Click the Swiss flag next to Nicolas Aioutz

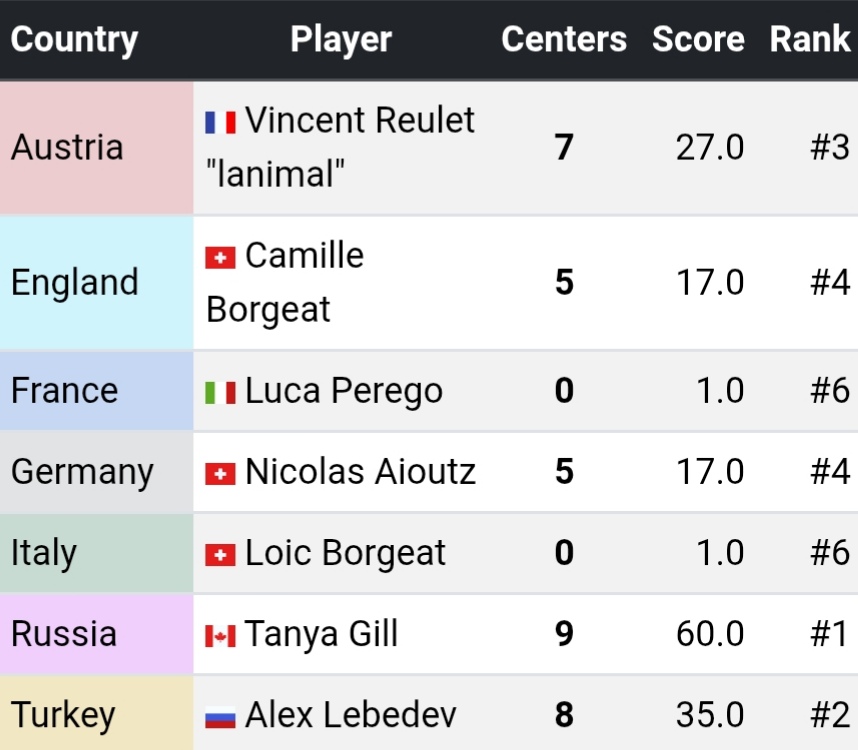[x=220, y=473]
